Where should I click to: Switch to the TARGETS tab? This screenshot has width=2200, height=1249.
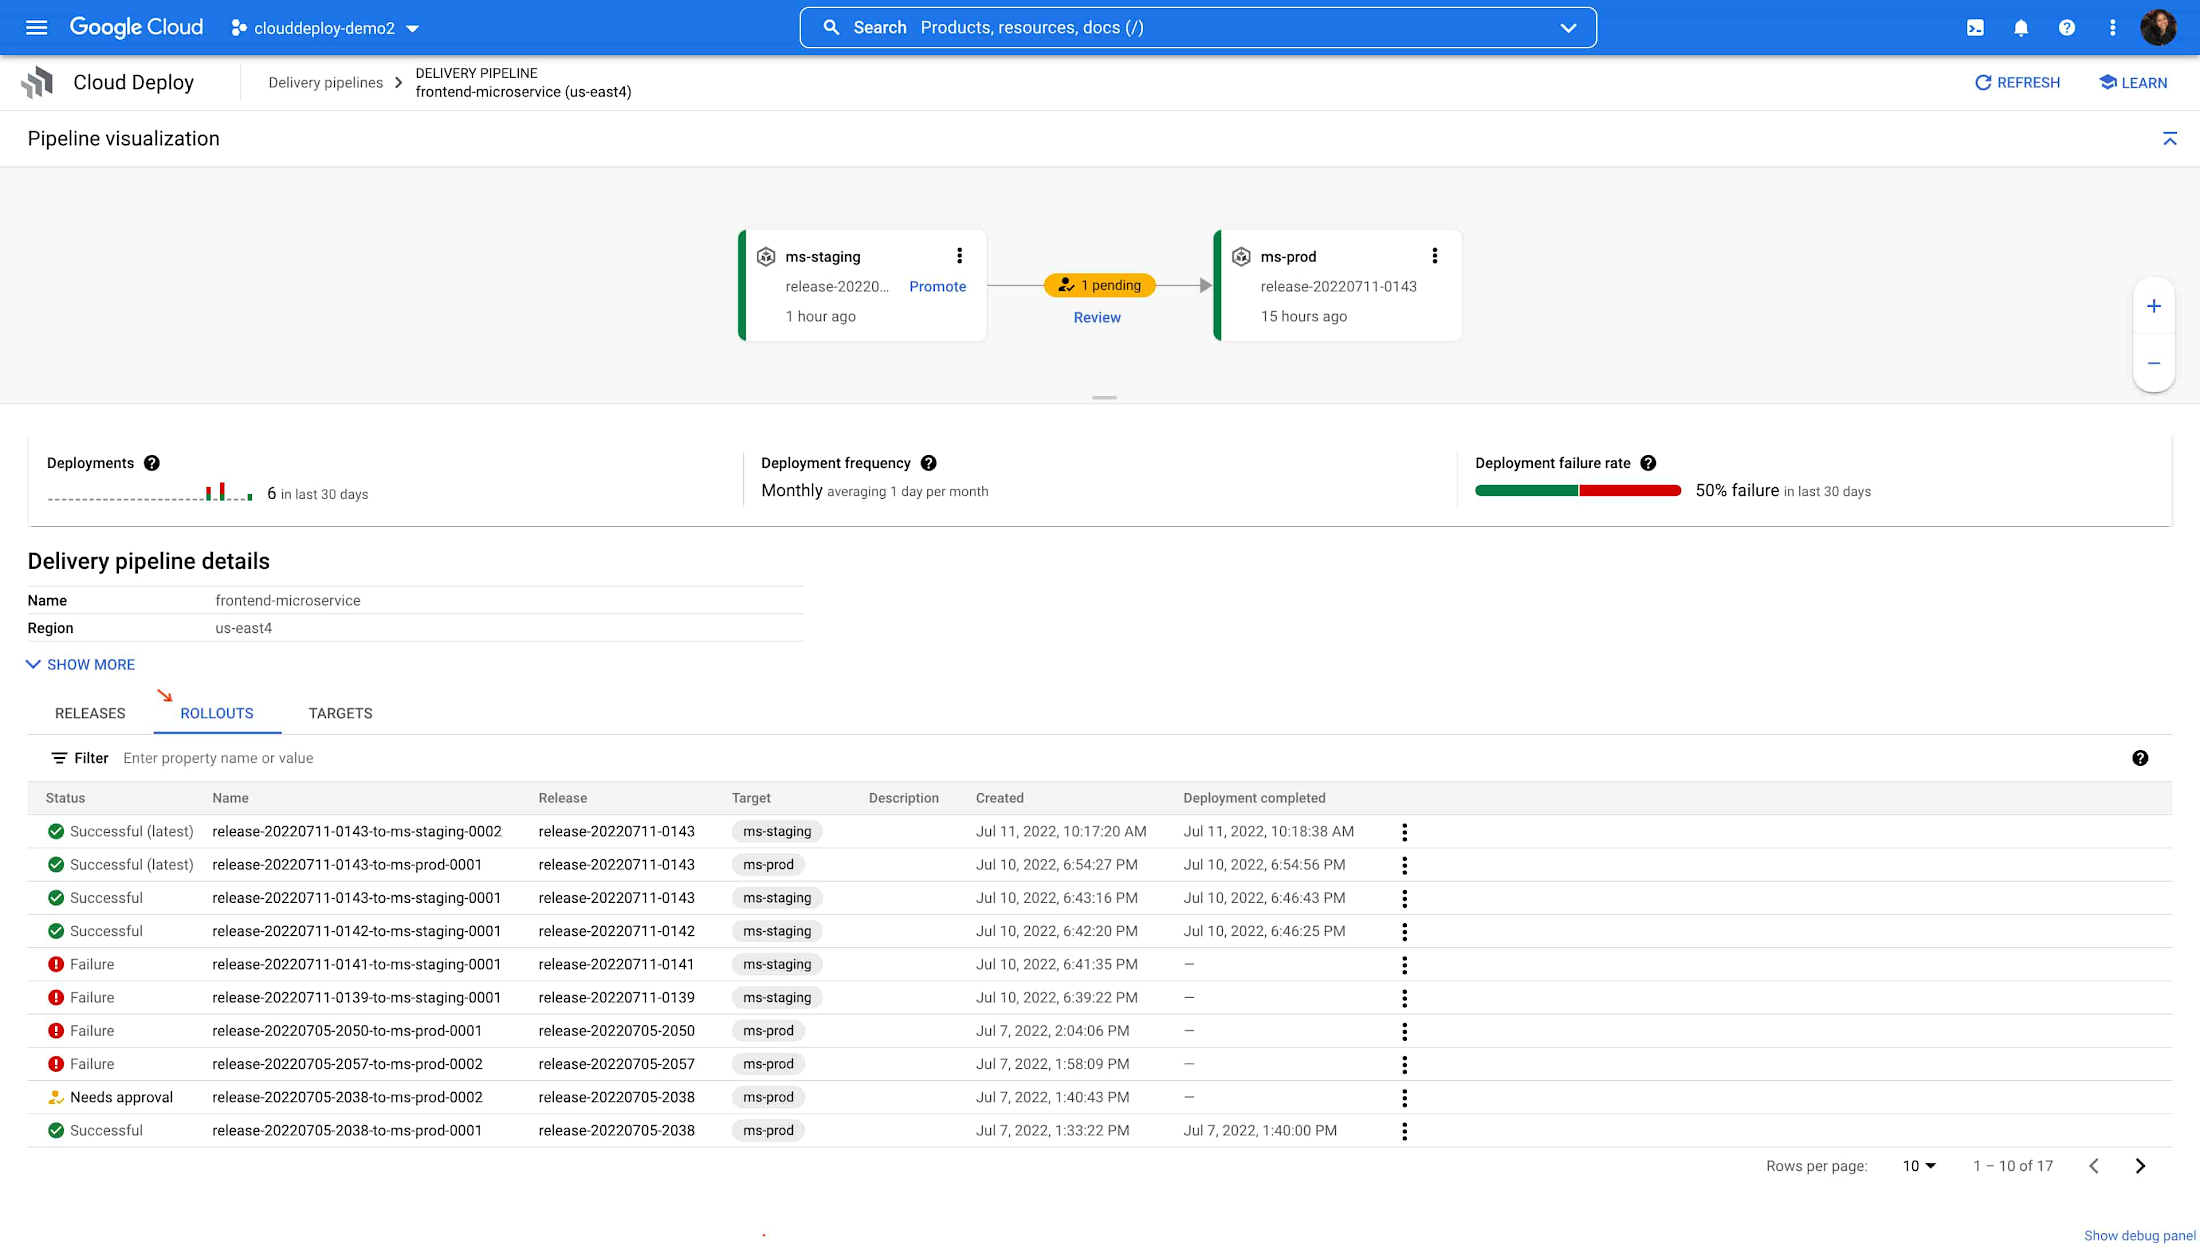point(340,713)
